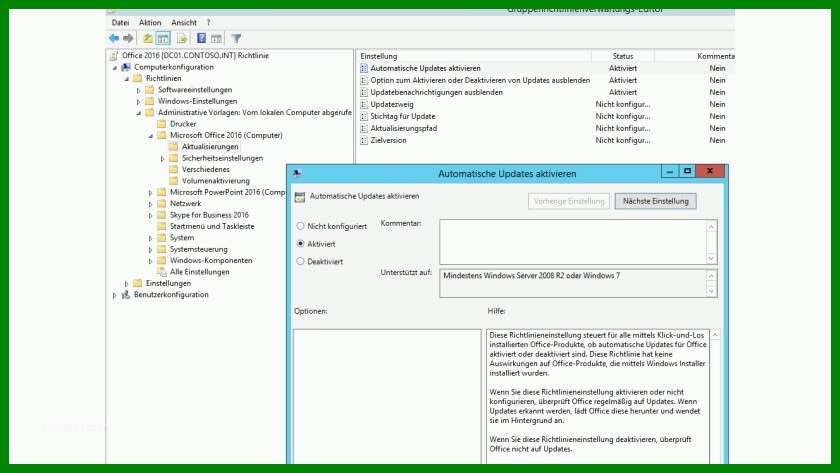Open the Datei menu
The height and width of the screenshot is (473, 840).
tap(121, 22)
